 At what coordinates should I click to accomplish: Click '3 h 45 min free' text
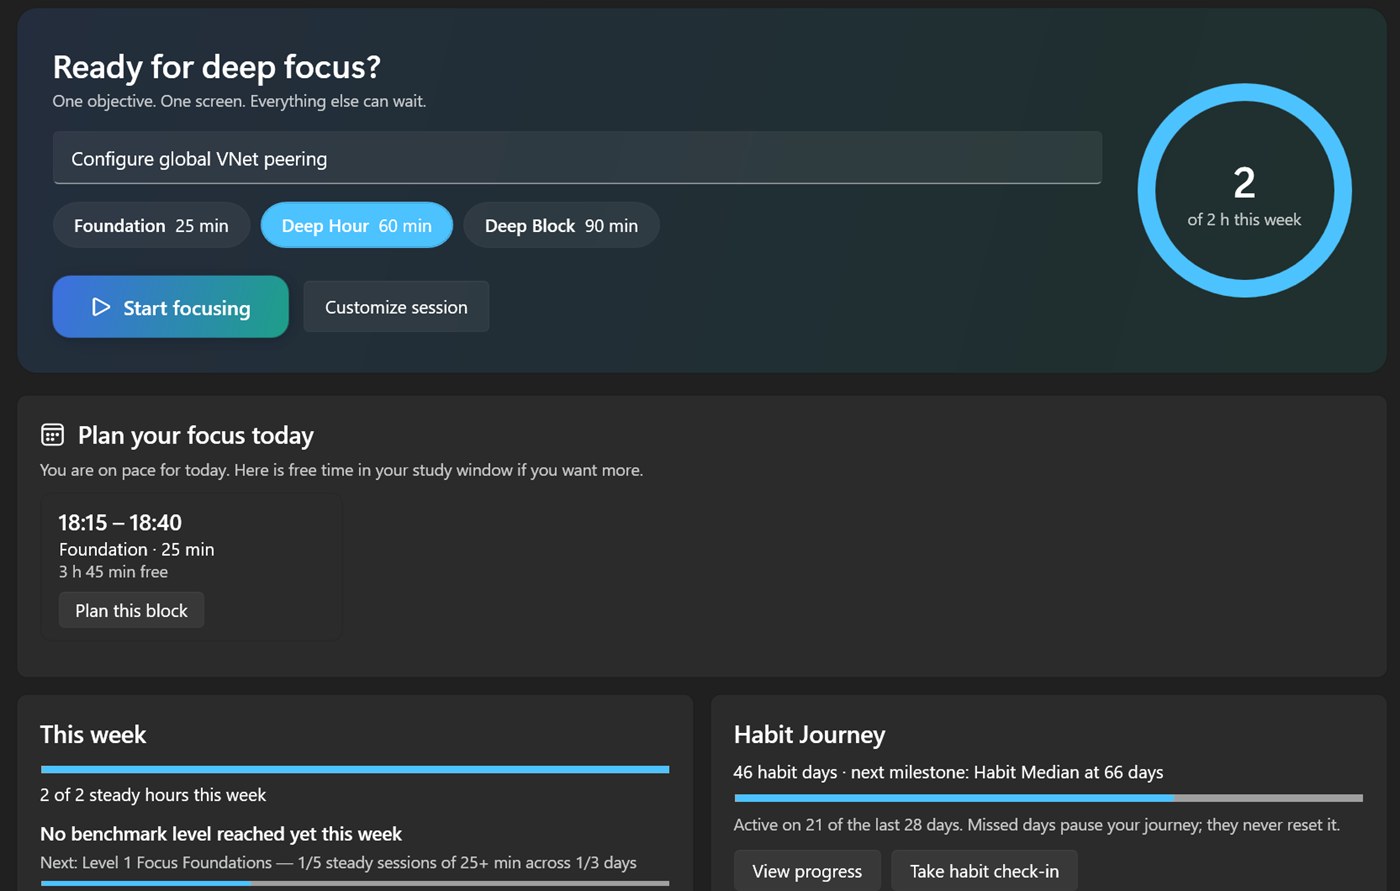pyautogui.click(x=113, y=572)
